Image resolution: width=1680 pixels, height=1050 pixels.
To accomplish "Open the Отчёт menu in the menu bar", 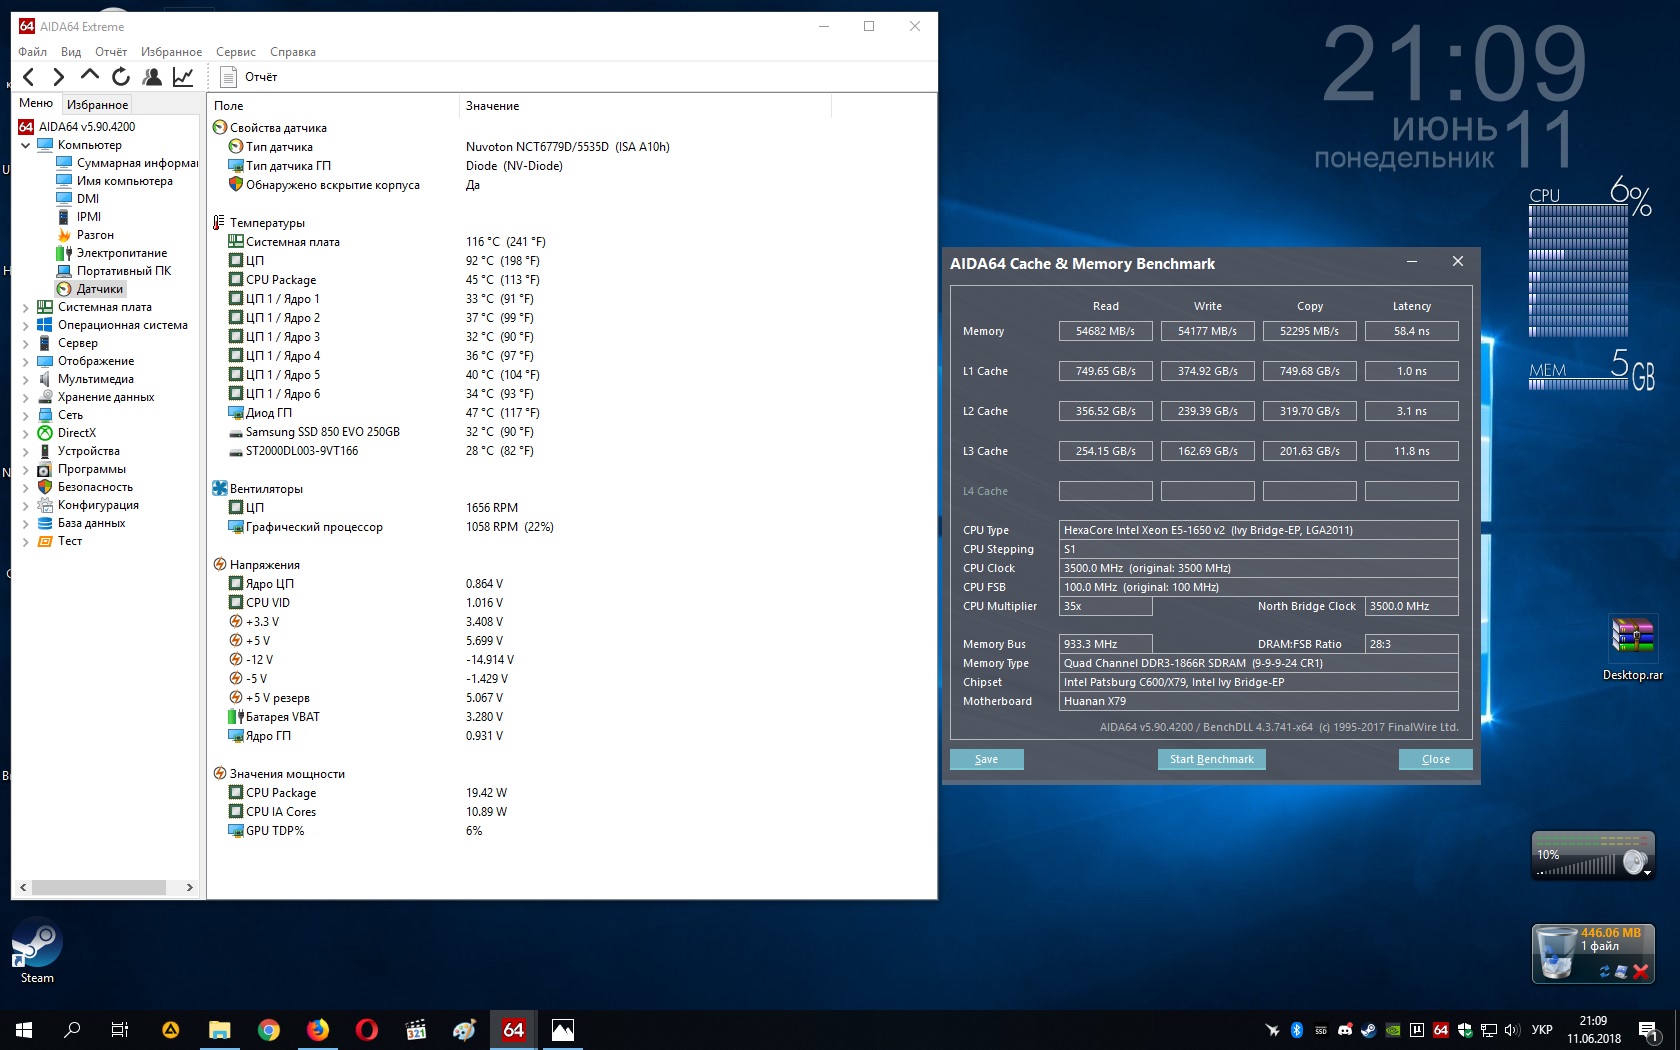I will tap(111, 52).
